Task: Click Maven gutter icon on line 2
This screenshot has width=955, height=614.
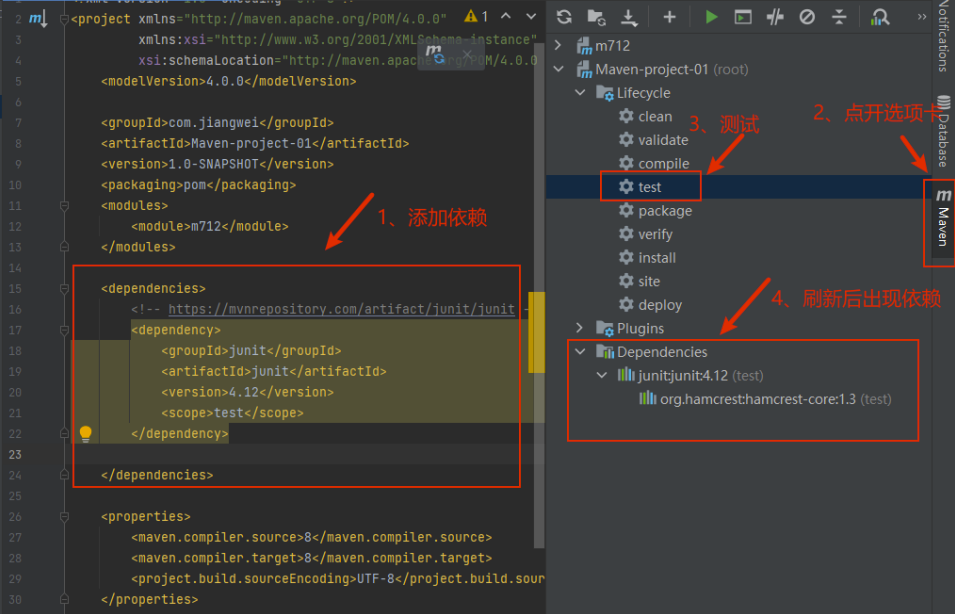Action: [38, 19]
